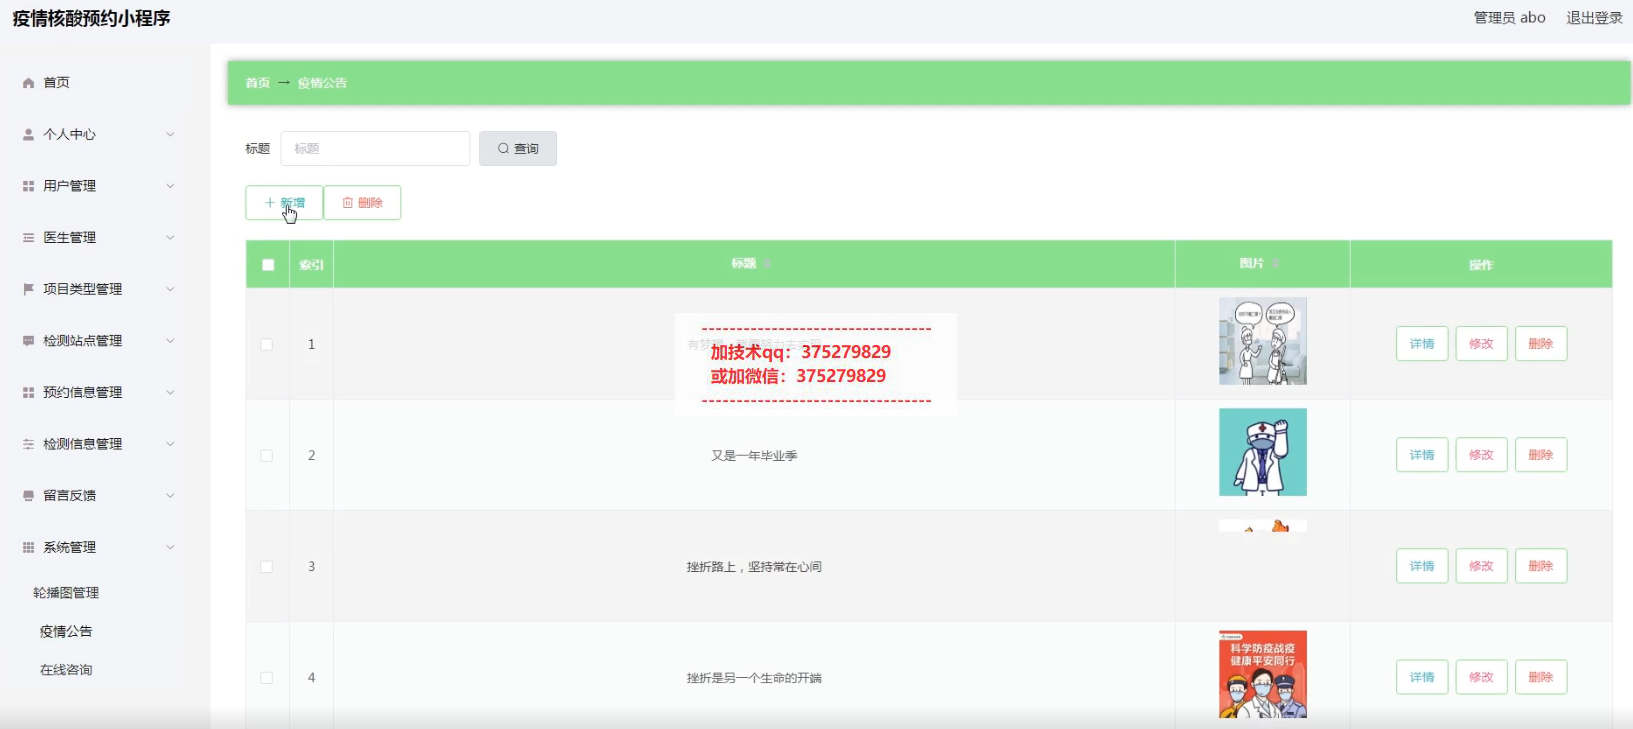
Task: Open 详情 for 挫折路上，坚持常在心间 row
Action: click(1422, 566)
